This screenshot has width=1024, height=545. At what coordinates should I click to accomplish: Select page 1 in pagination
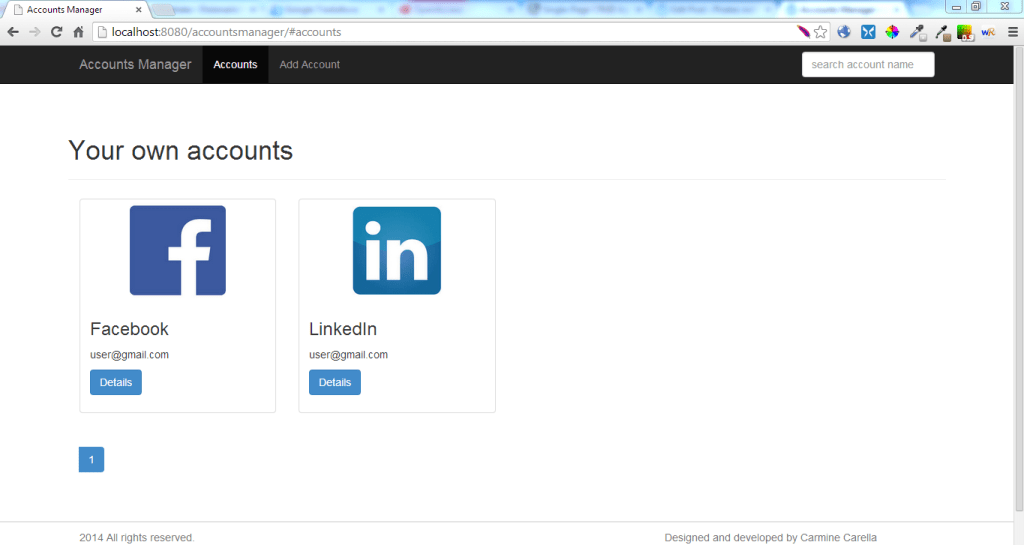(x=91, y=460)
